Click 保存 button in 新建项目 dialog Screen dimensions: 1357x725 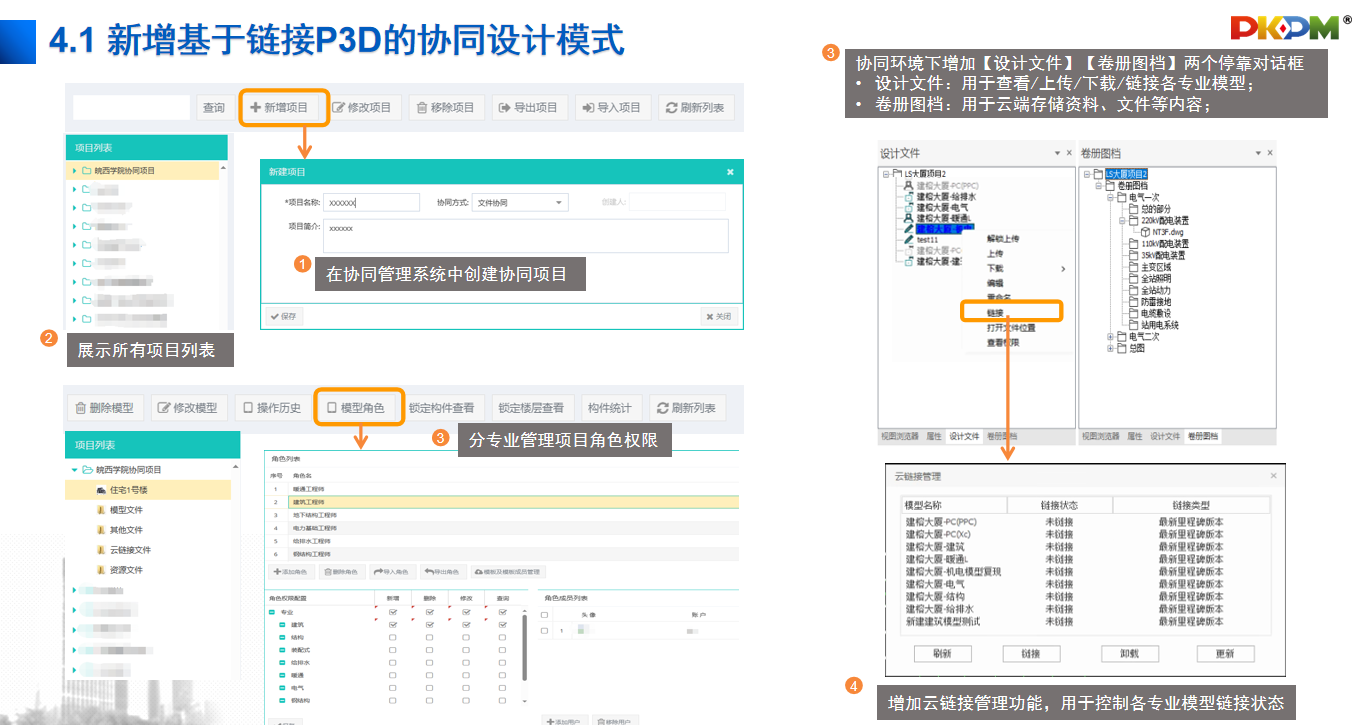pyautogui.click(x=282, y=316)
